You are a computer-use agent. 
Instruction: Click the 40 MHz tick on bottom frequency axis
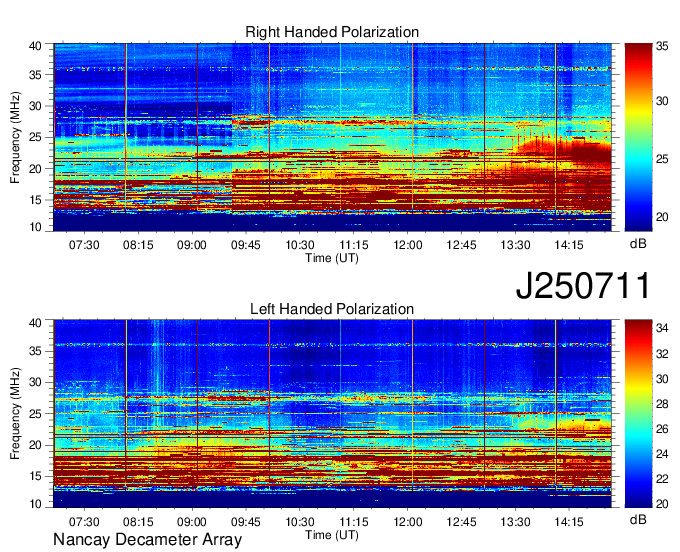[x=36, y=323]
